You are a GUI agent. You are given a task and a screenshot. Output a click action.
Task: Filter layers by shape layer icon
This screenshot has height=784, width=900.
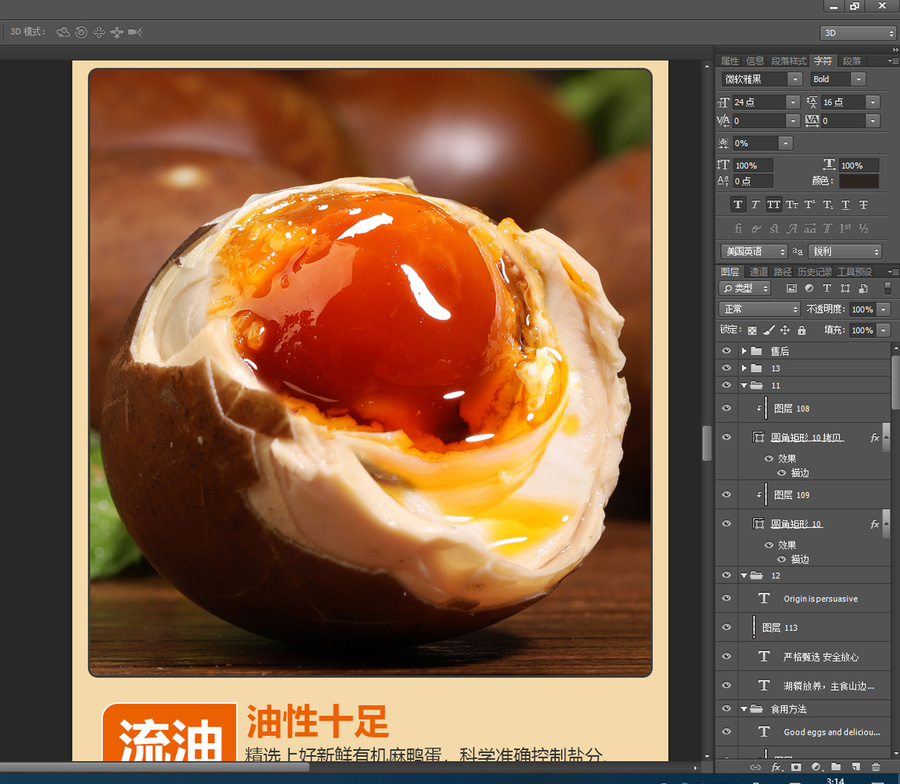[845, 288]
